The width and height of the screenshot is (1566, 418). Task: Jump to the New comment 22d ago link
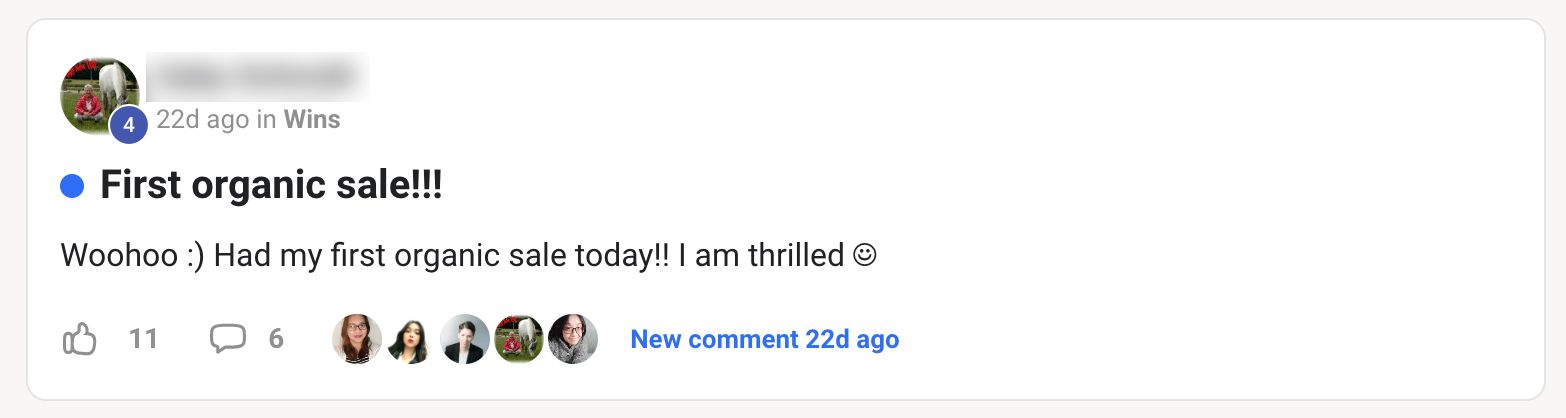765,340
